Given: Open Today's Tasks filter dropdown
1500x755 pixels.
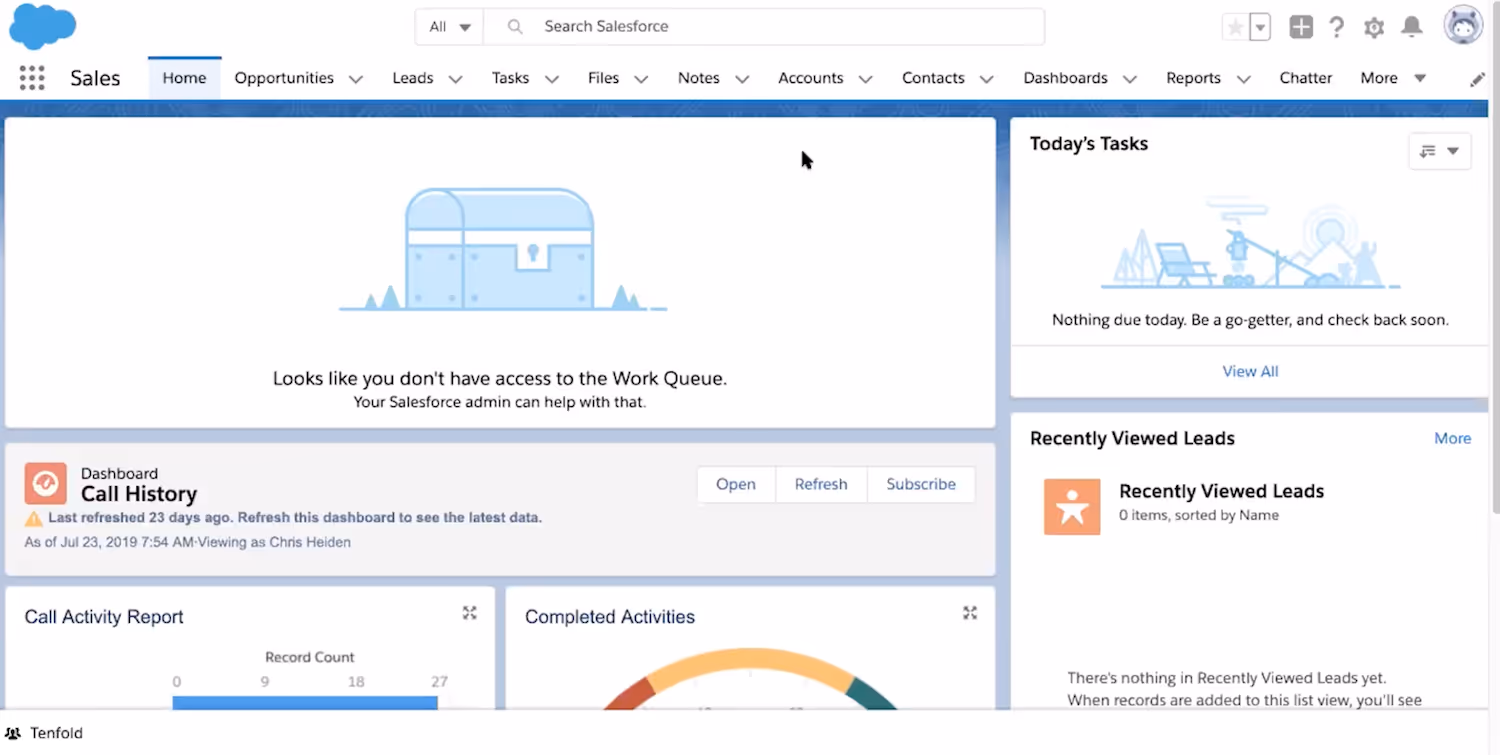Looking at the screenshot, I should point(1440,151).
